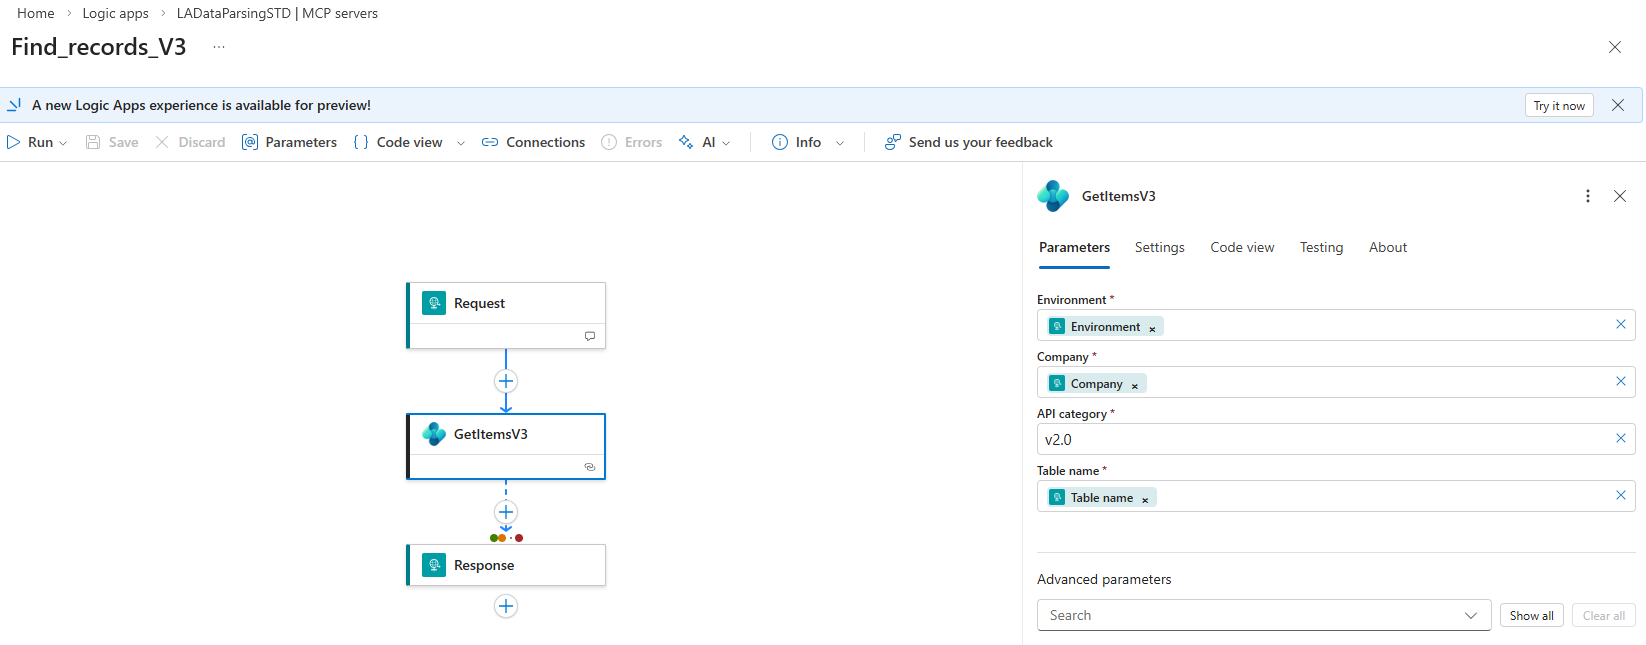
Task: Remove the Environment token from the field
Action: (1152, 328)
